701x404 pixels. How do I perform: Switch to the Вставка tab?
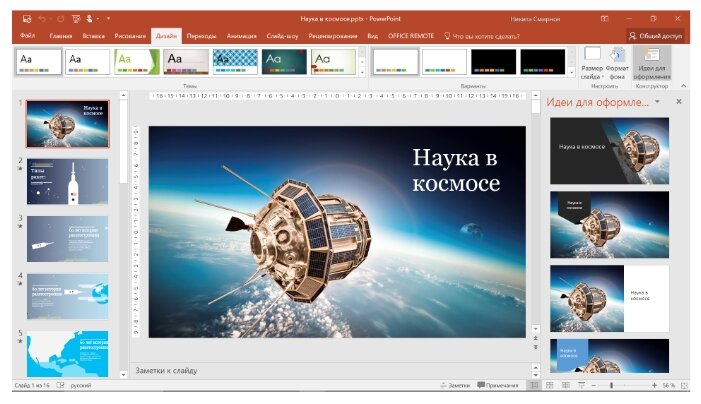click(x=93, y=36)
